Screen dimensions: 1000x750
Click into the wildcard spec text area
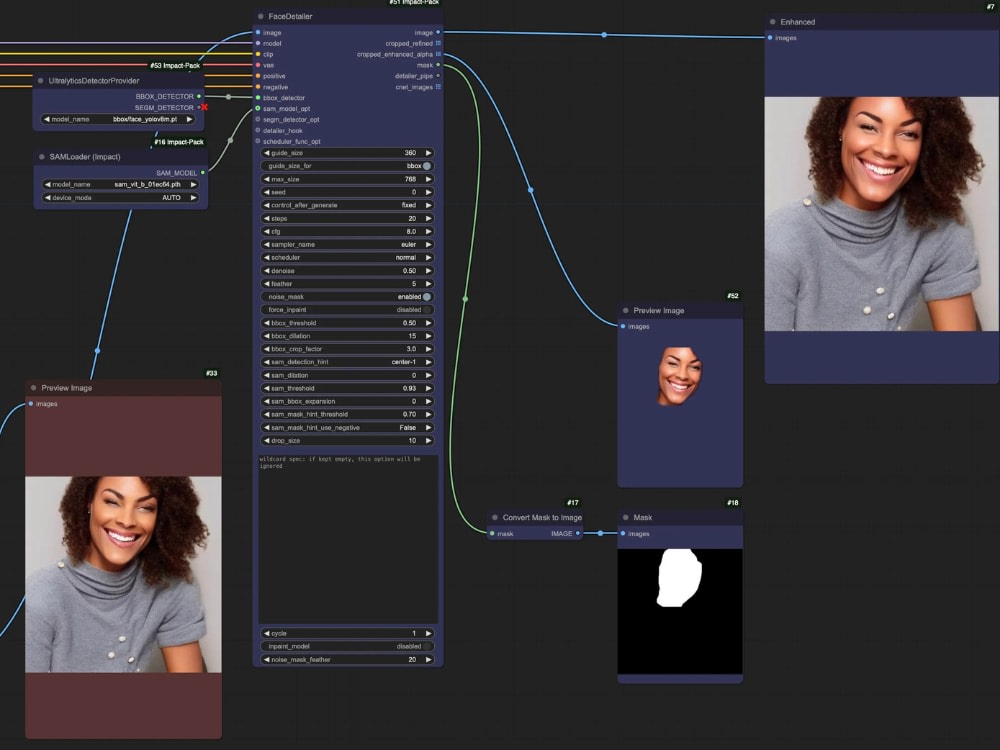pos(348,539)
